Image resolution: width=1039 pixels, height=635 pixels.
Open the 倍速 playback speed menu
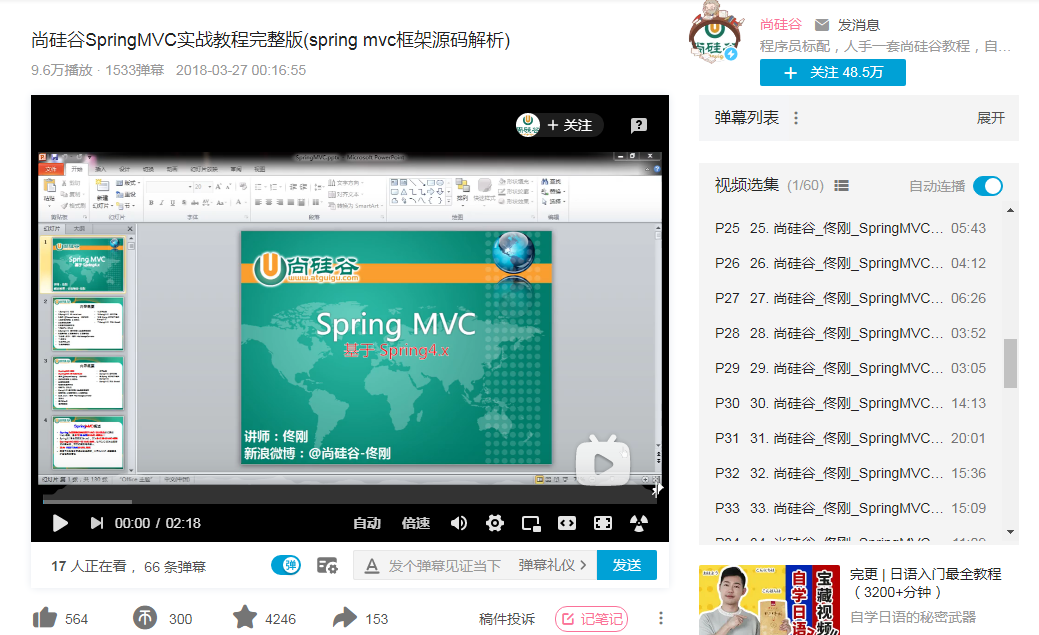(x=417, y=522)
